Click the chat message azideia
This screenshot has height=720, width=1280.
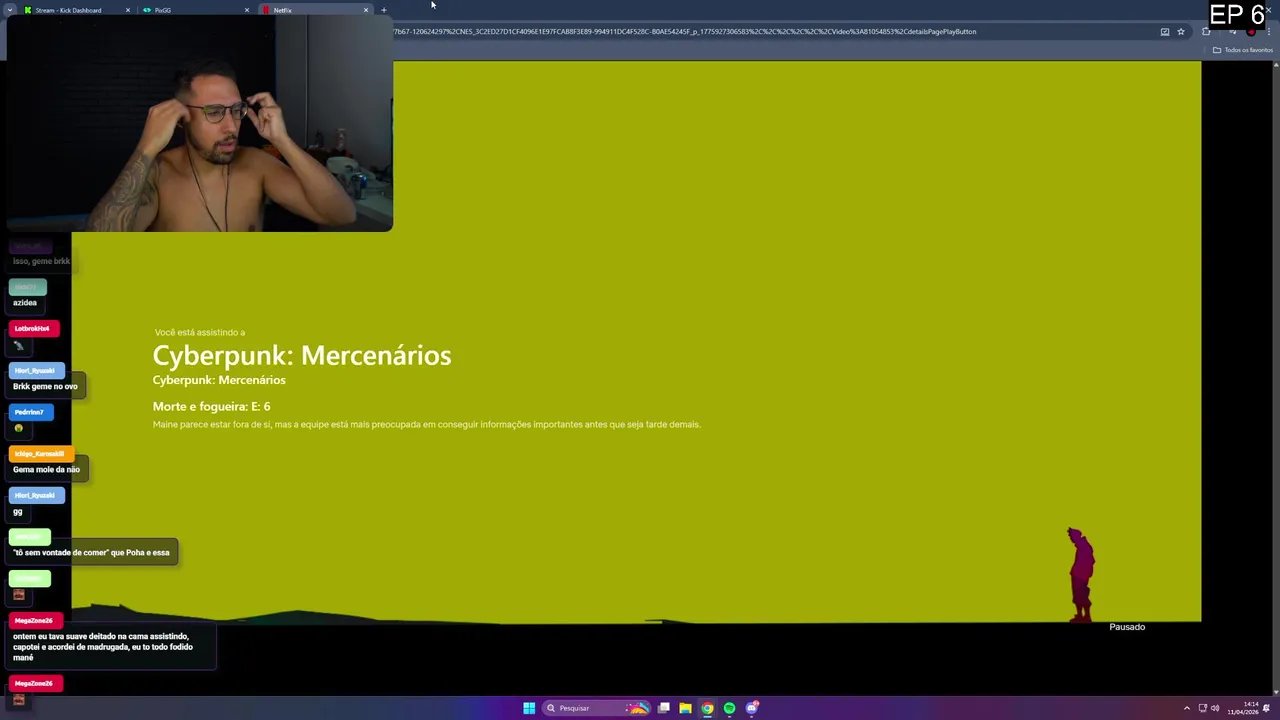(x=25, y=302)
